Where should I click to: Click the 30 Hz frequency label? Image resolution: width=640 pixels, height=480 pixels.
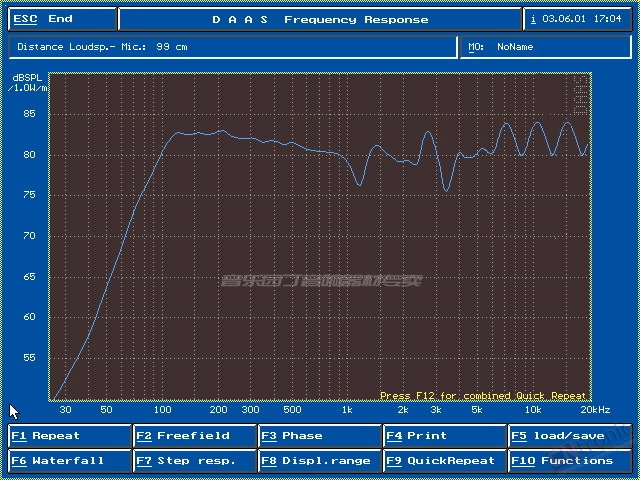pos(65,410)
